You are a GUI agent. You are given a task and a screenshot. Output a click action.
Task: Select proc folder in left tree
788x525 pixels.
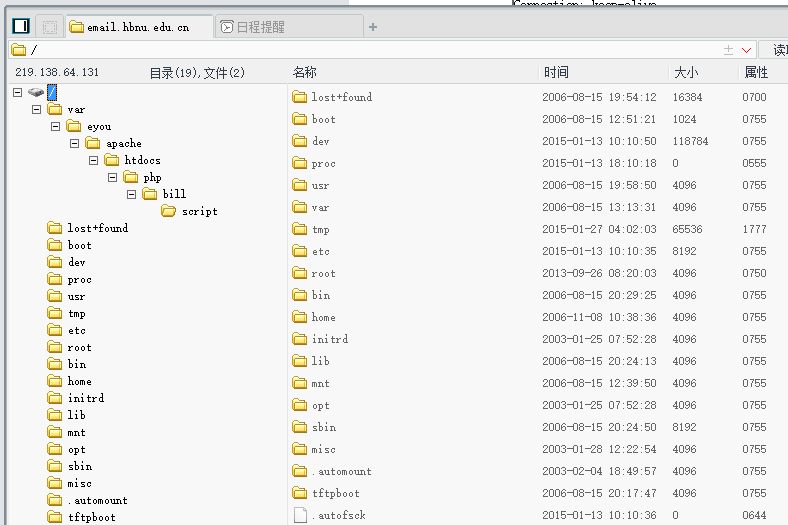(x=70, y=279)
